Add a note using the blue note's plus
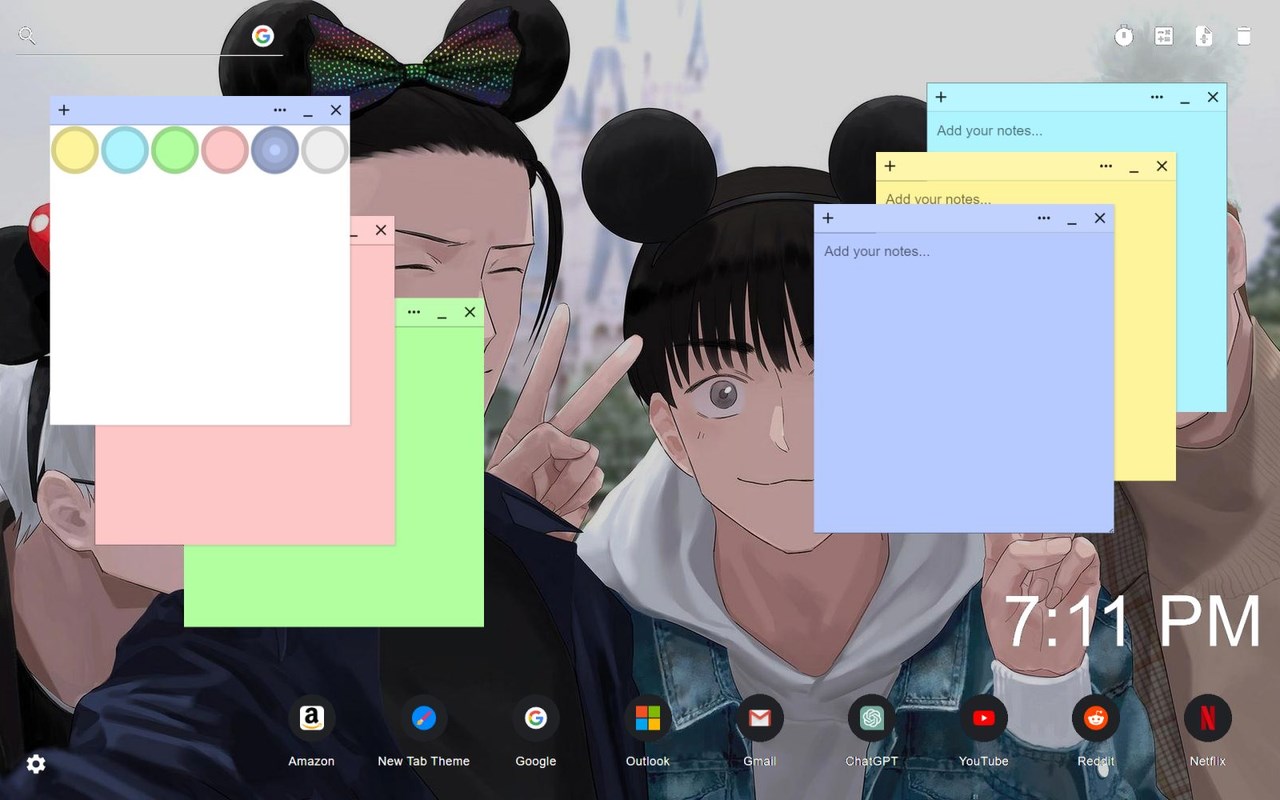Screen dimensions: 1280x800 point(828,218)
